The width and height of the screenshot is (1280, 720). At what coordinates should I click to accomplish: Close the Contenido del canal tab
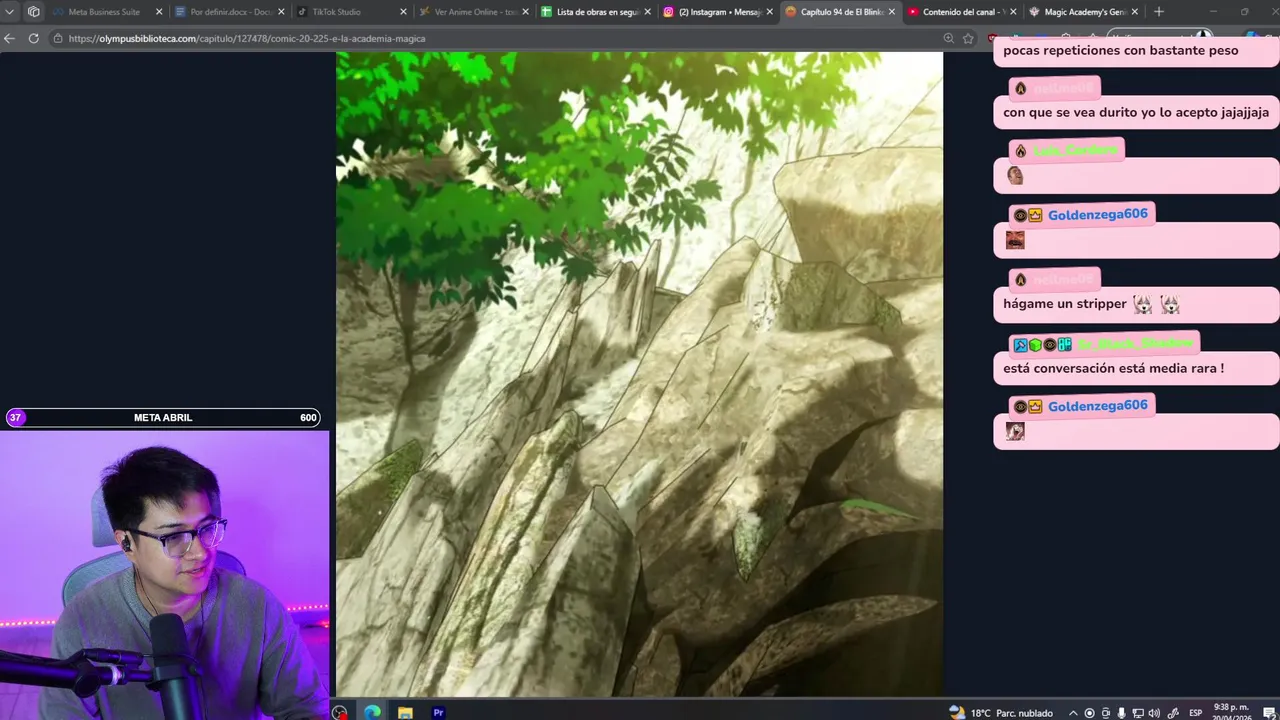[x=1014, y=12]
